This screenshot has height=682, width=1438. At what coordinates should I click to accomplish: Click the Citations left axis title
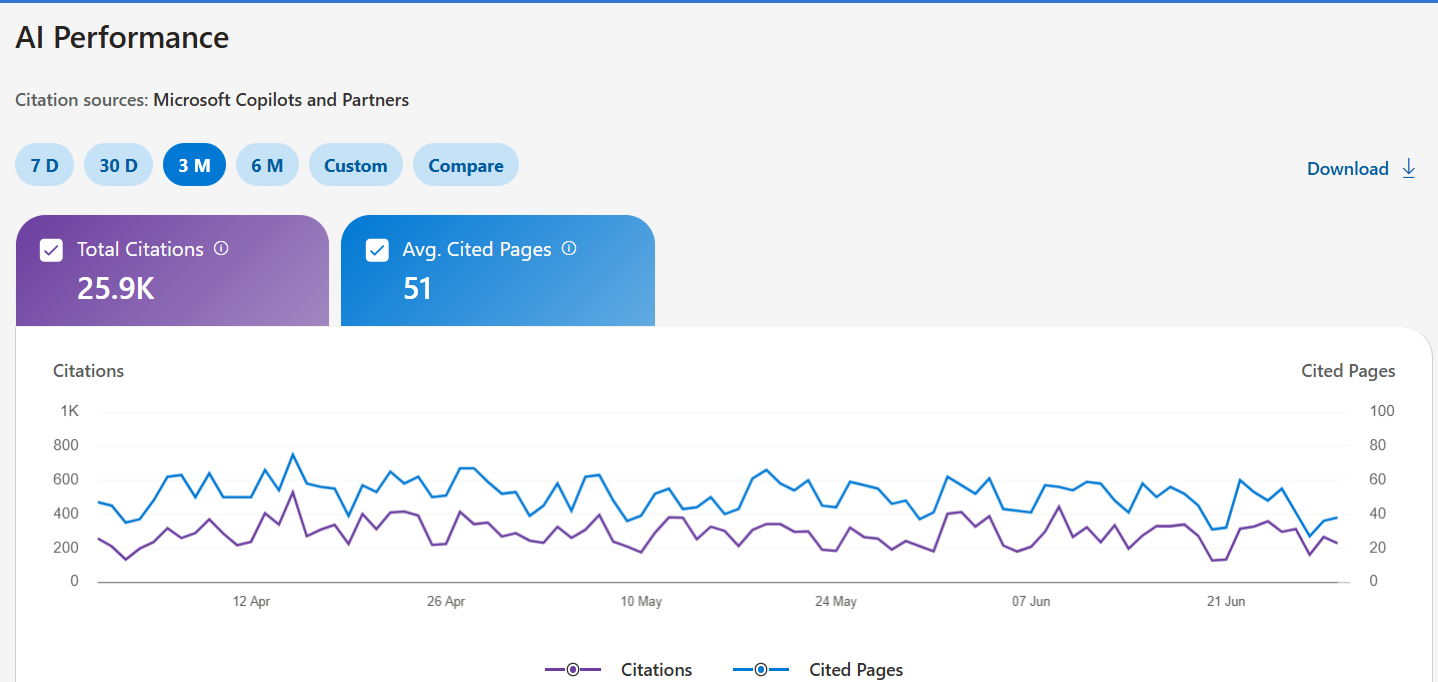pyautogui.click(x=88, y=371)
